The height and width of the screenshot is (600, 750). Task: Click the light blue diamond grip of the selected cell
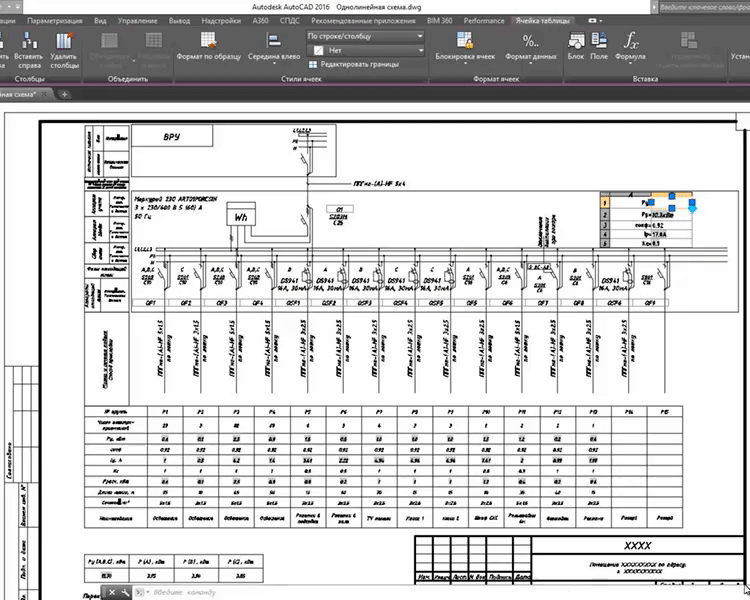pyautogui.click(x=692, y=208)
